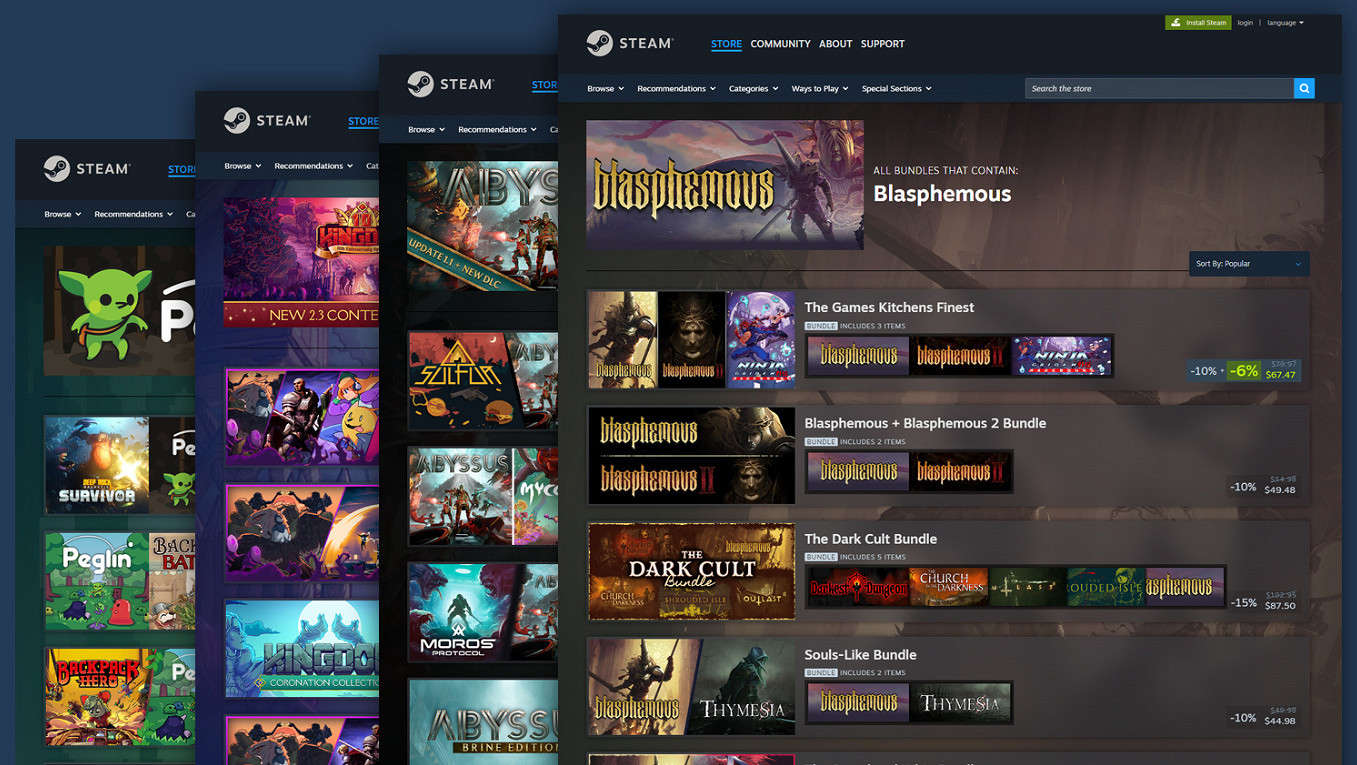Open the Blasphemous II capsule in the Blasphemous bundle
Image resolution: width=1357 pixels, height=765 pixels.
[x=961, y=471]
